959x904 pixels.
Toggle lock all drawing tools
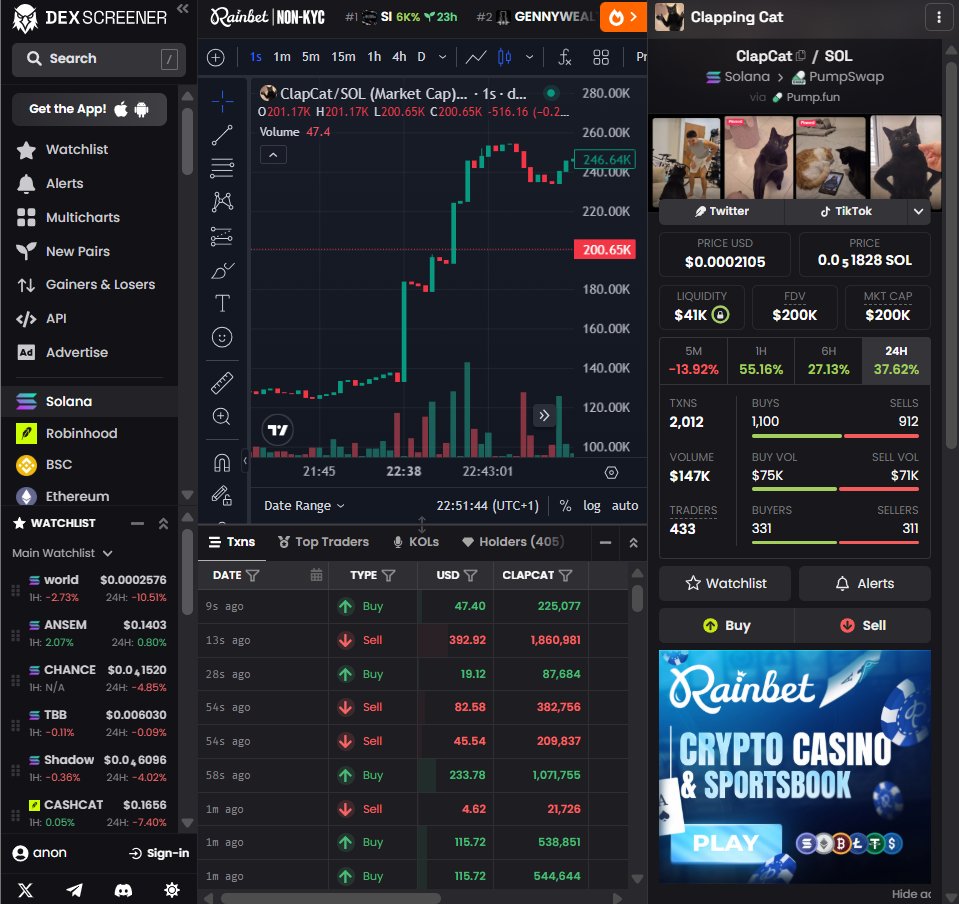coord(222,495)
